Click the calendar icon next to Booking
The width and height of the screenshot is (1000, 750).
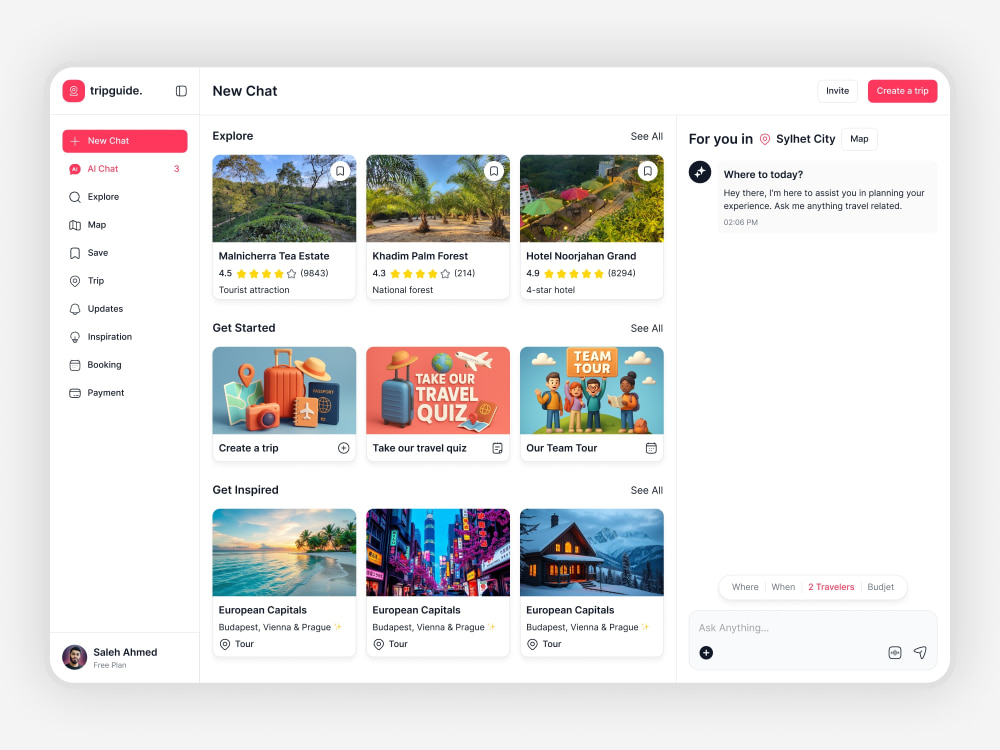point(75,365)
